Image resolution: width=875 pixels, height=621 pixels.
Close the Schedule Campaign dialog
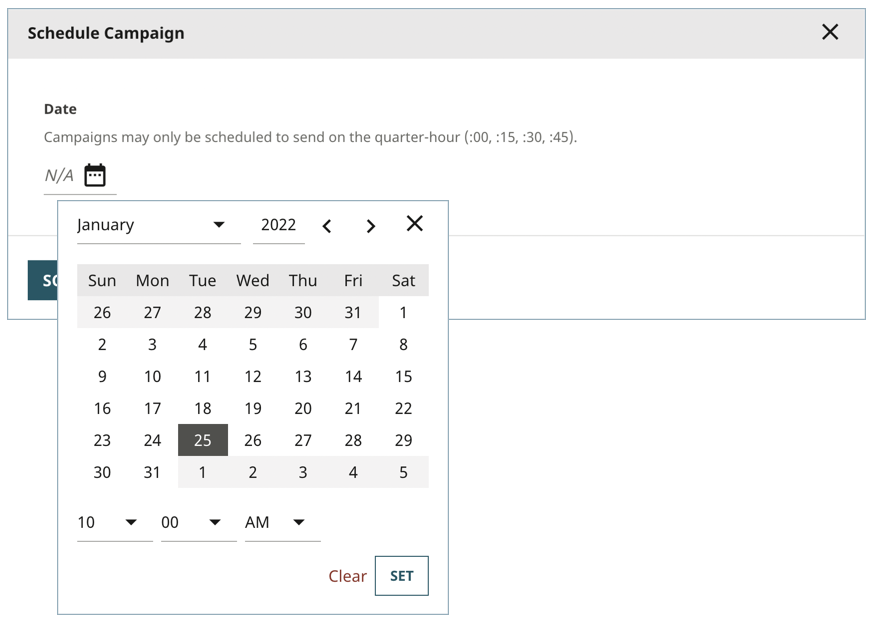830,32
